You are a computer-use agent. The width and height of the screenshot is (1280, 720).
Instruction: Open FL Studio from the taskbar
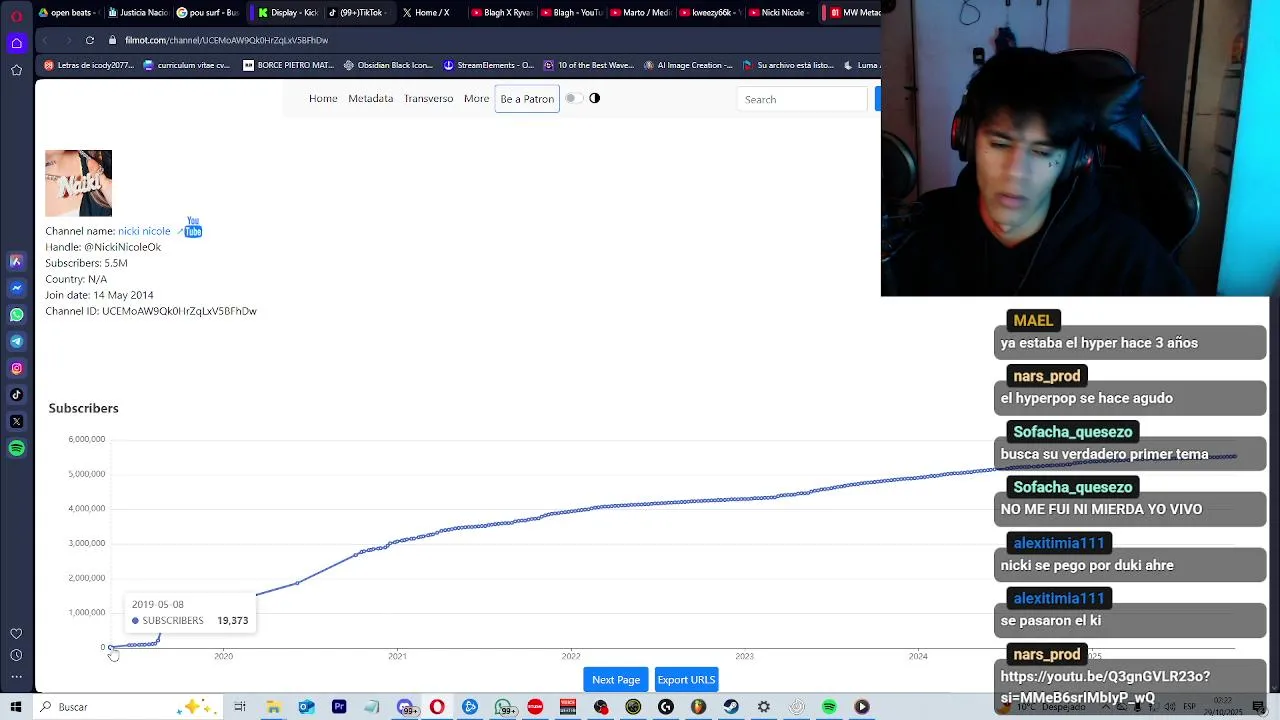coord(699,707)
